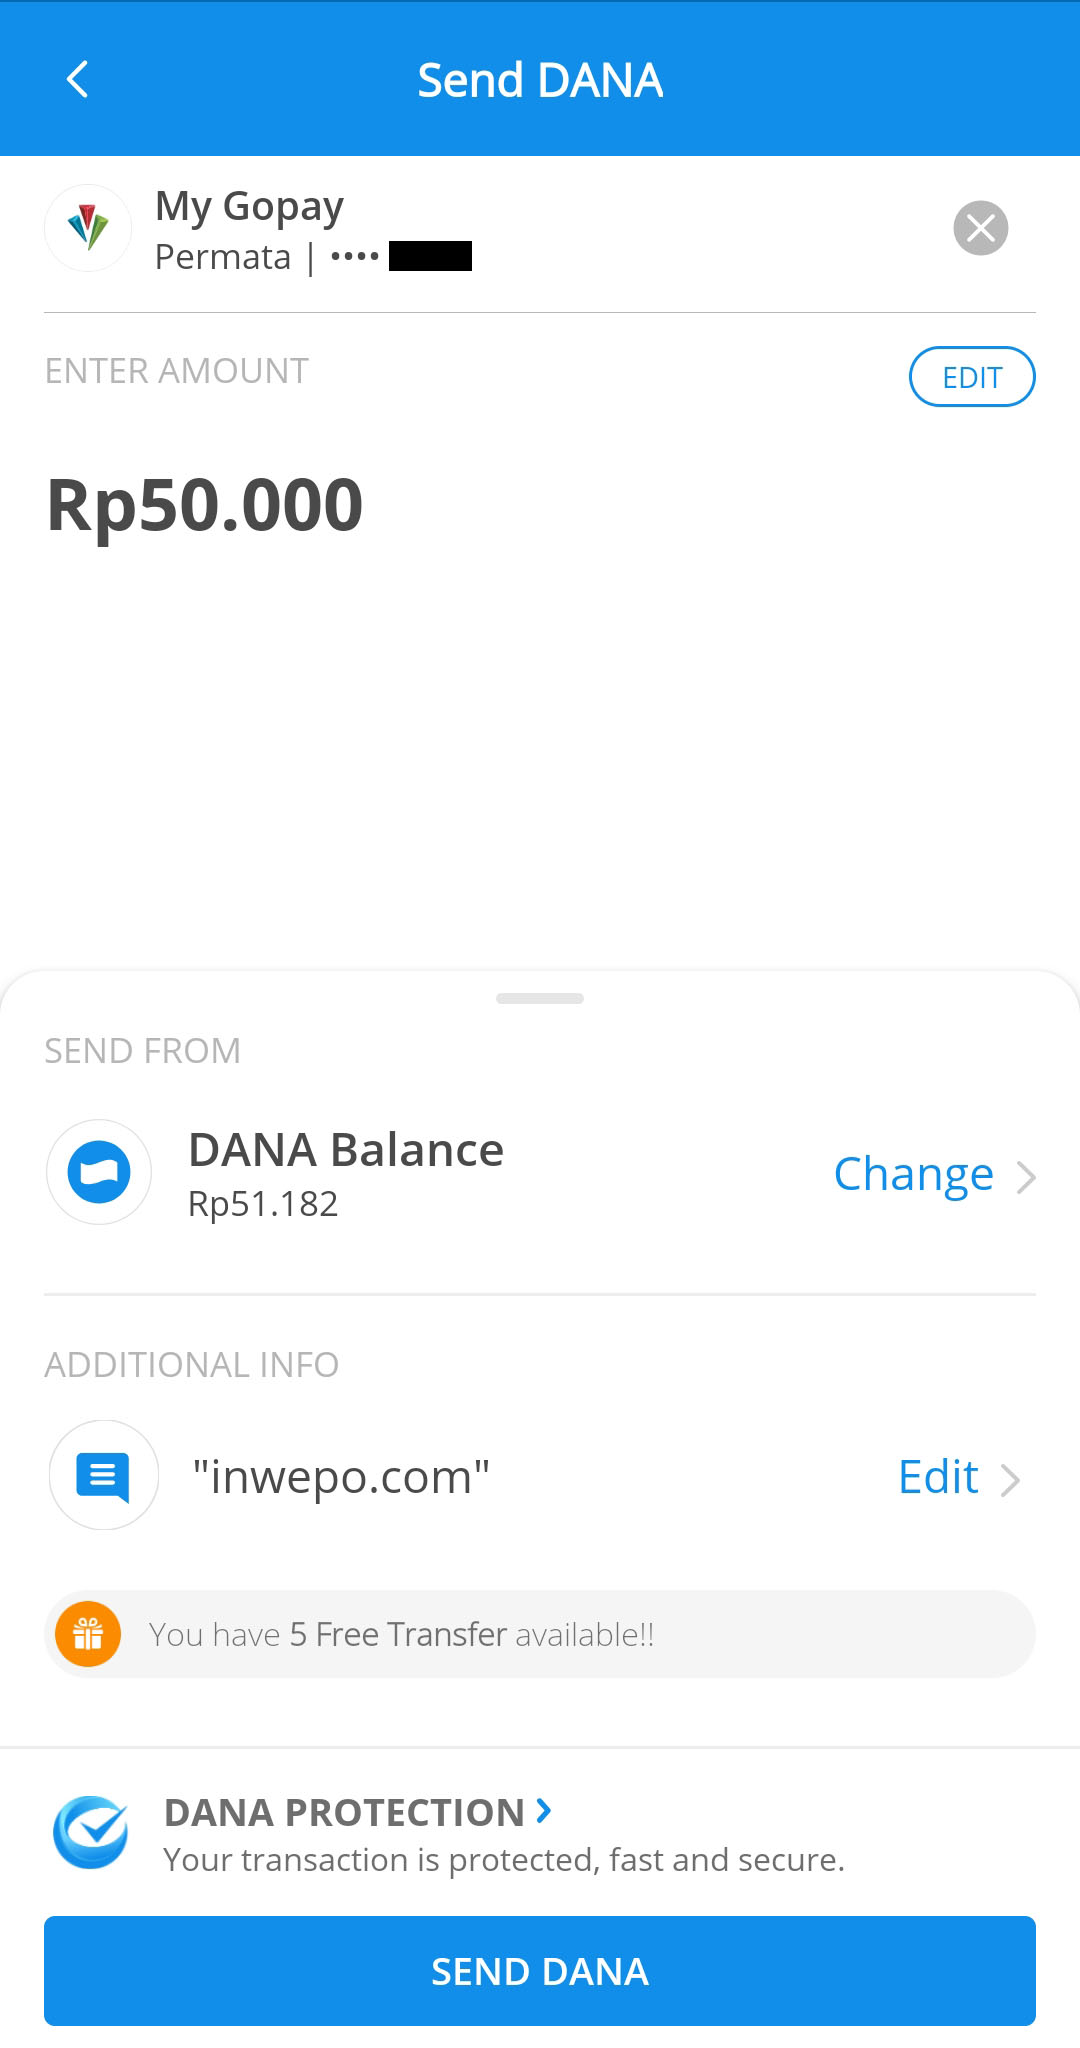Tap the "inwepo.com" note text
This screenshot has height=2048, width=1080.
coord(341,1477)
